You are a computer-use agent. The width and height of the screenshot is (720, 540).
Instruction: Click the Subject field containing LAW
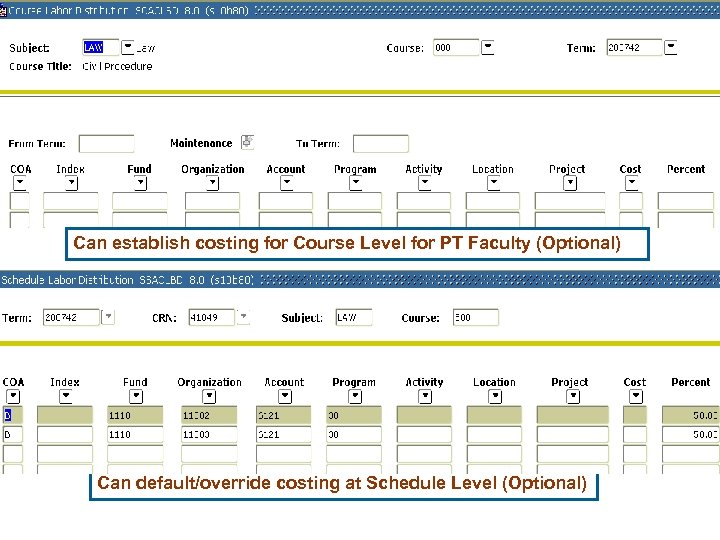[101, 47]
